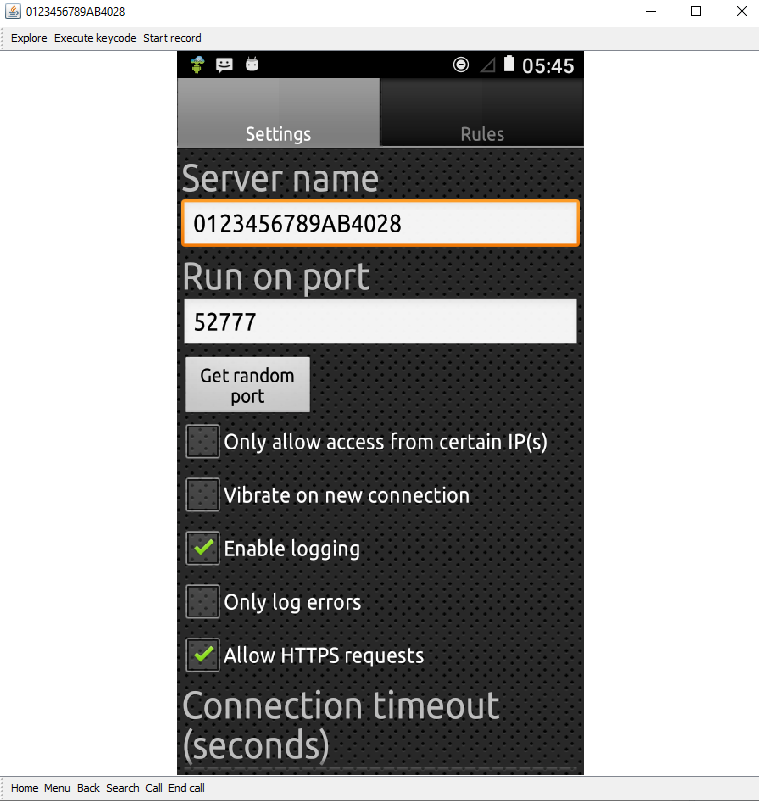Open the Explore menu
This screenshot has width=759, height=801.
pyautogui.click(x=29, y=38)
